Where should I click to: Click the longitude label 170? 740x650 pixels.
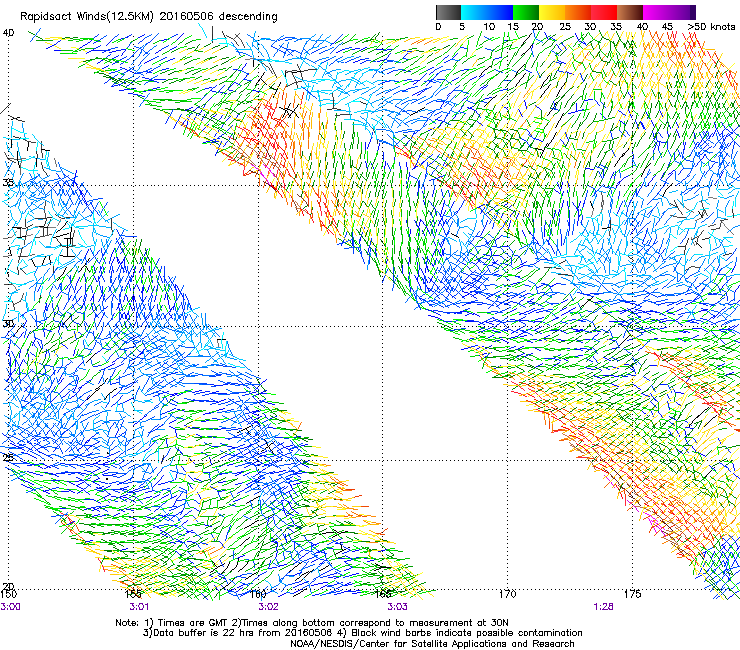click(507, 594)
